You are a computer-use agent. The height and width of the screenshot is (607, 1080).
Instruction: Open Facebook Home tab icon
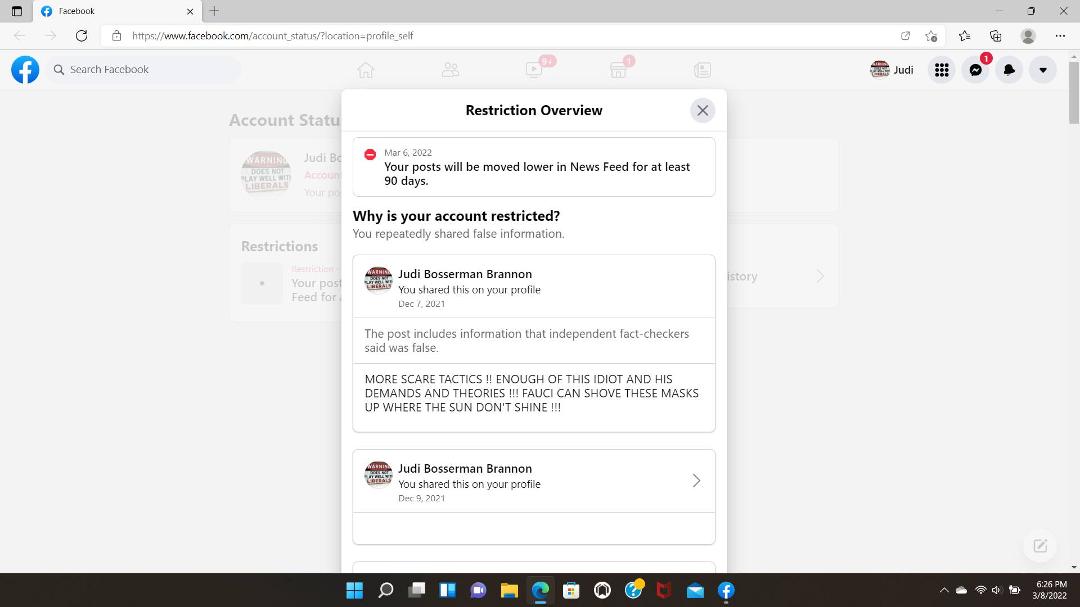tap(366, 70)
